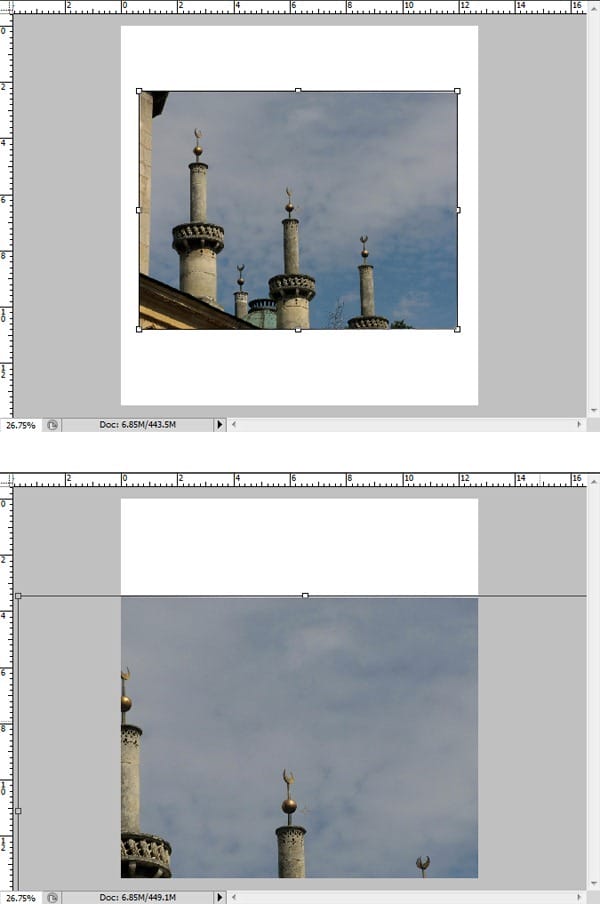Click the vertical scroll down arrow in the 449.1M window
This screenshot has height=904, width=600.
594,883
